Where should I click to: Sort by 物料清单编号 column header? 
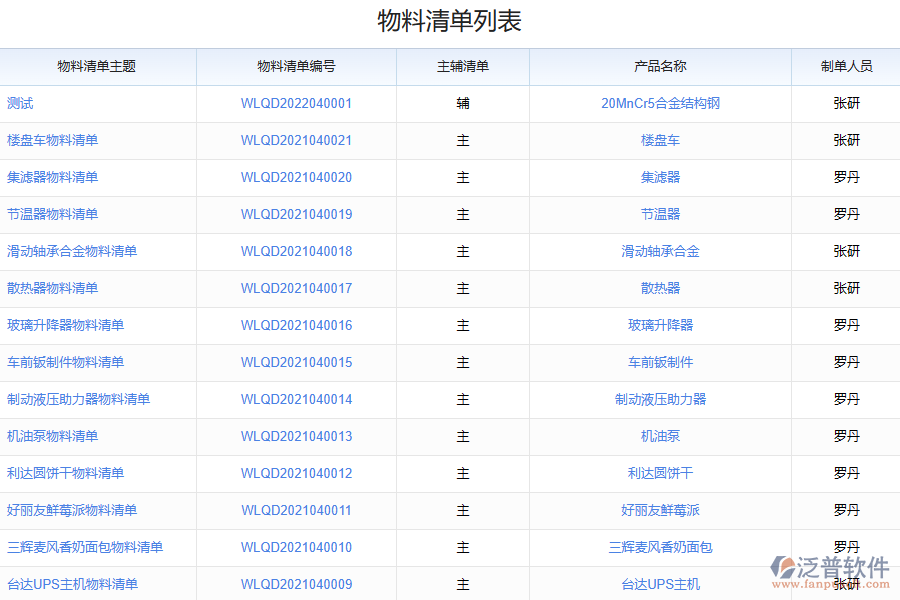click(x=296, y=66)
